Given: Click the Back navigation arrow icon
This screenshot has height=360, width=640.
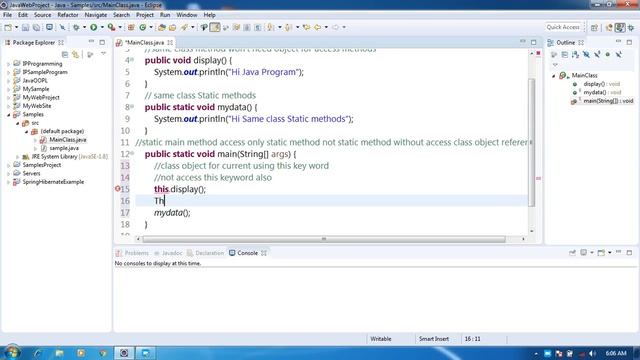Looking at the screenshot, I should click(317, 27).
